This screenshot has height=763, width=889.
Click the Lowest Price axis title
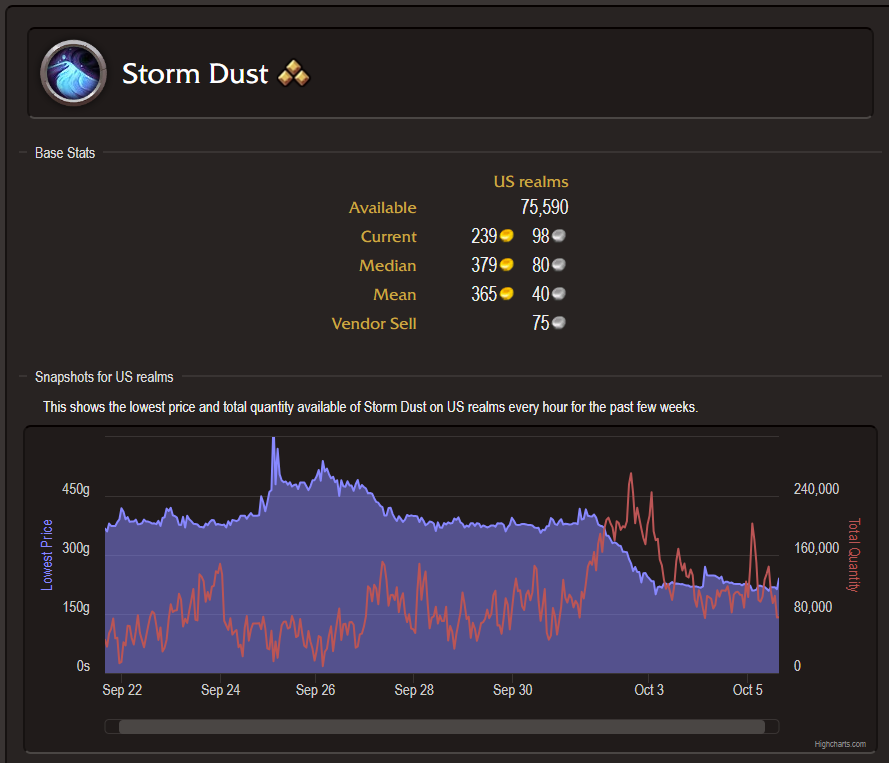point(47,555)
